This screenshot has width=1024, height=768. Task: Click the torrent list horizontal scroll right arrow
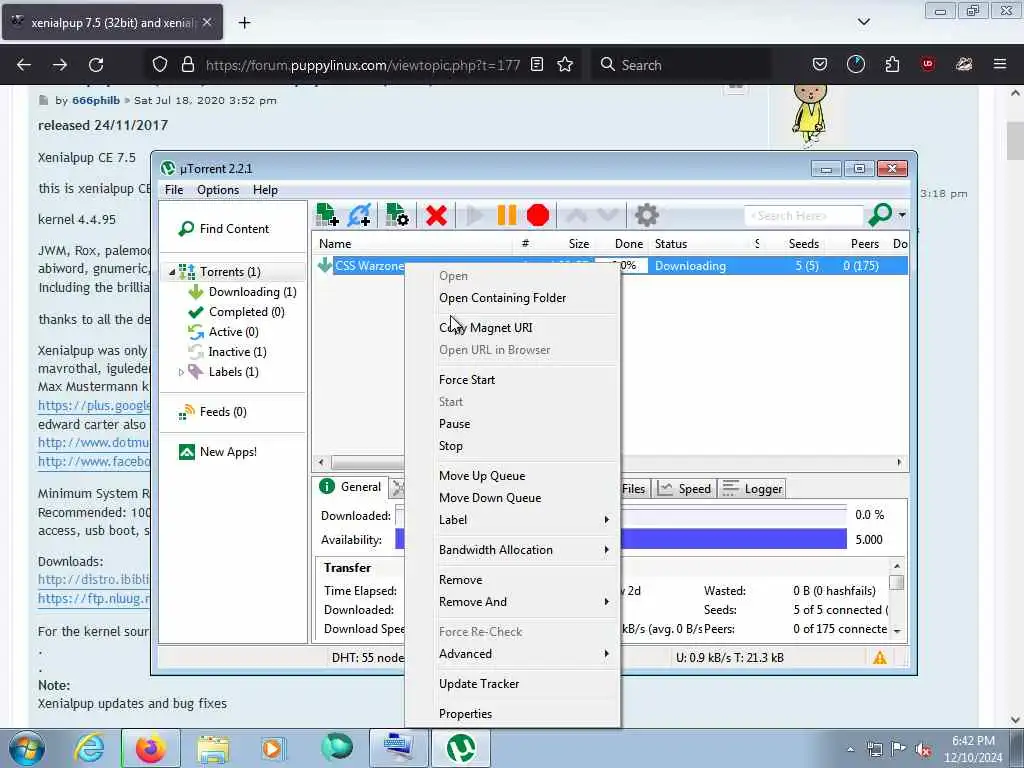(x=899, y=462)
